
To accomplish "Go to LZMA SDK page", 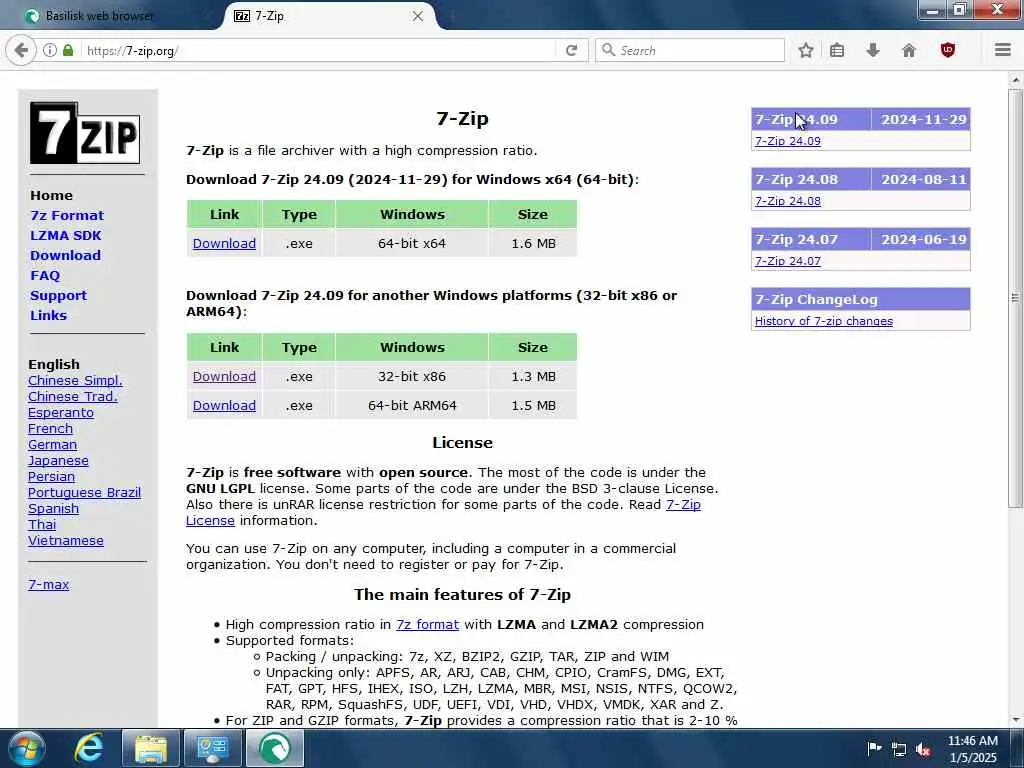I will click(66, 235).
